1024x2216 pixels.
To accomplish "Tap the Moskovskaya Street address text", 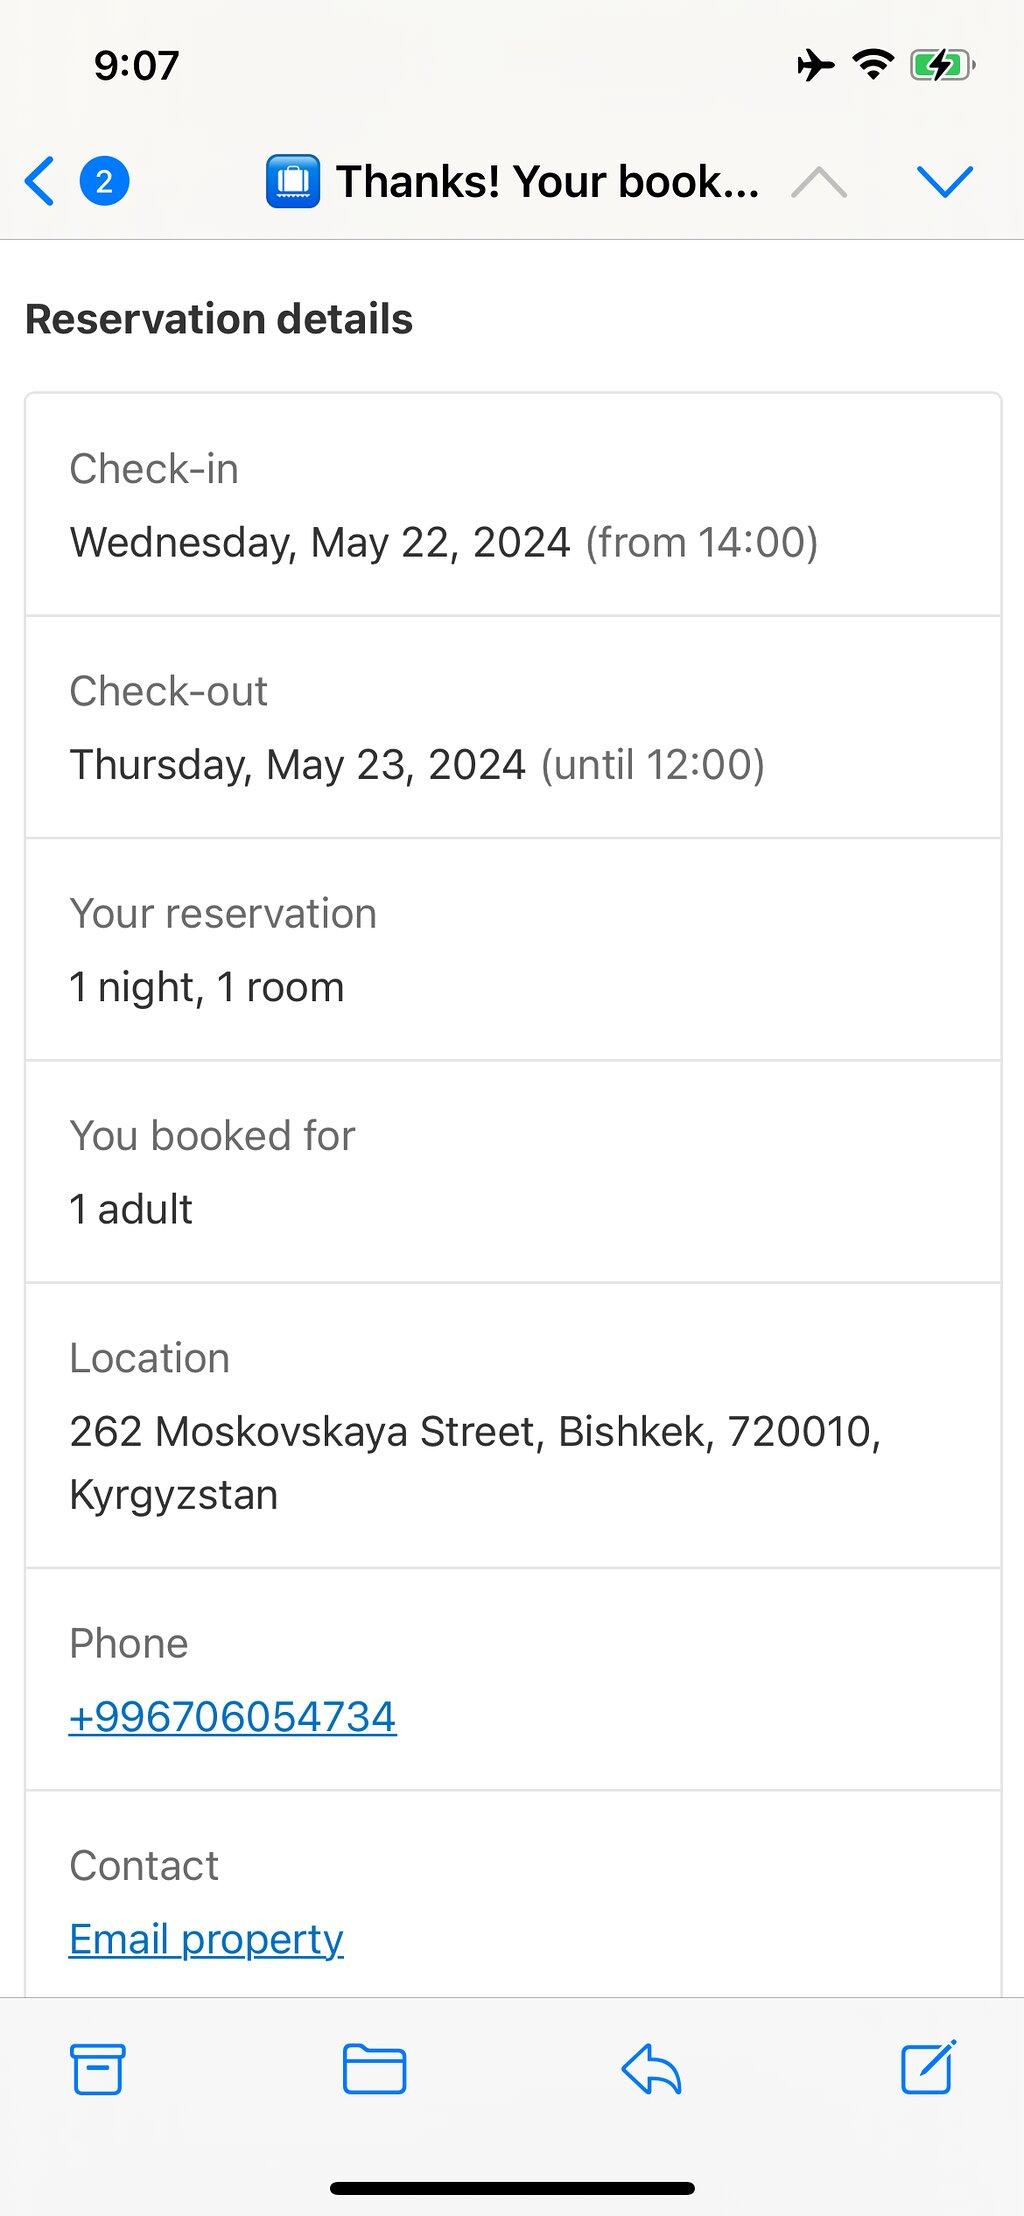I will (475, 1463).
